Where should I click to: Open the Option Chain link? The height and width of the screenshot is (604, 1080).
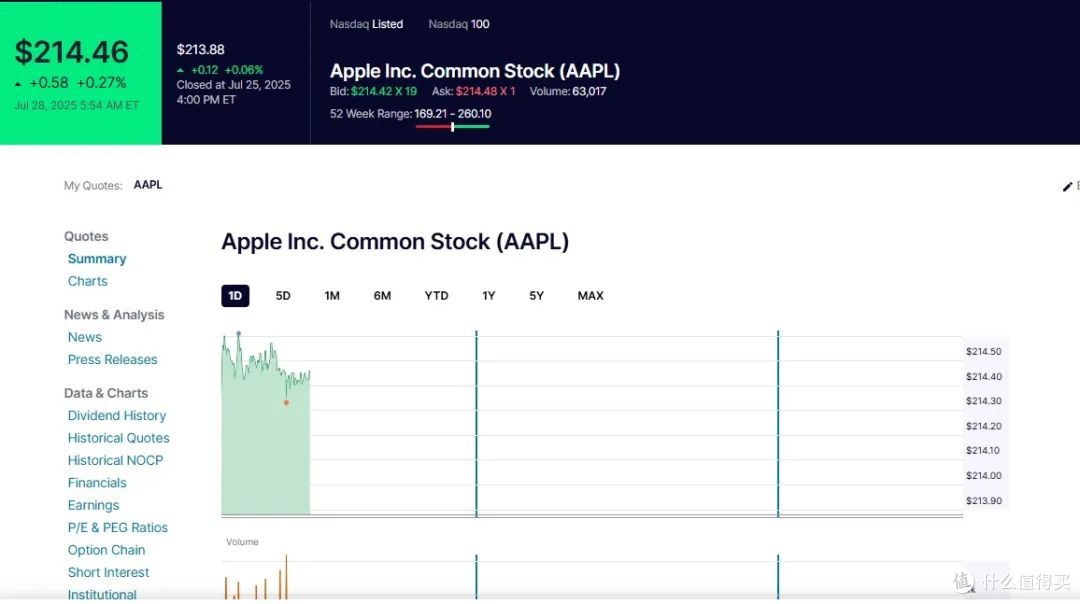click(106, 550)
